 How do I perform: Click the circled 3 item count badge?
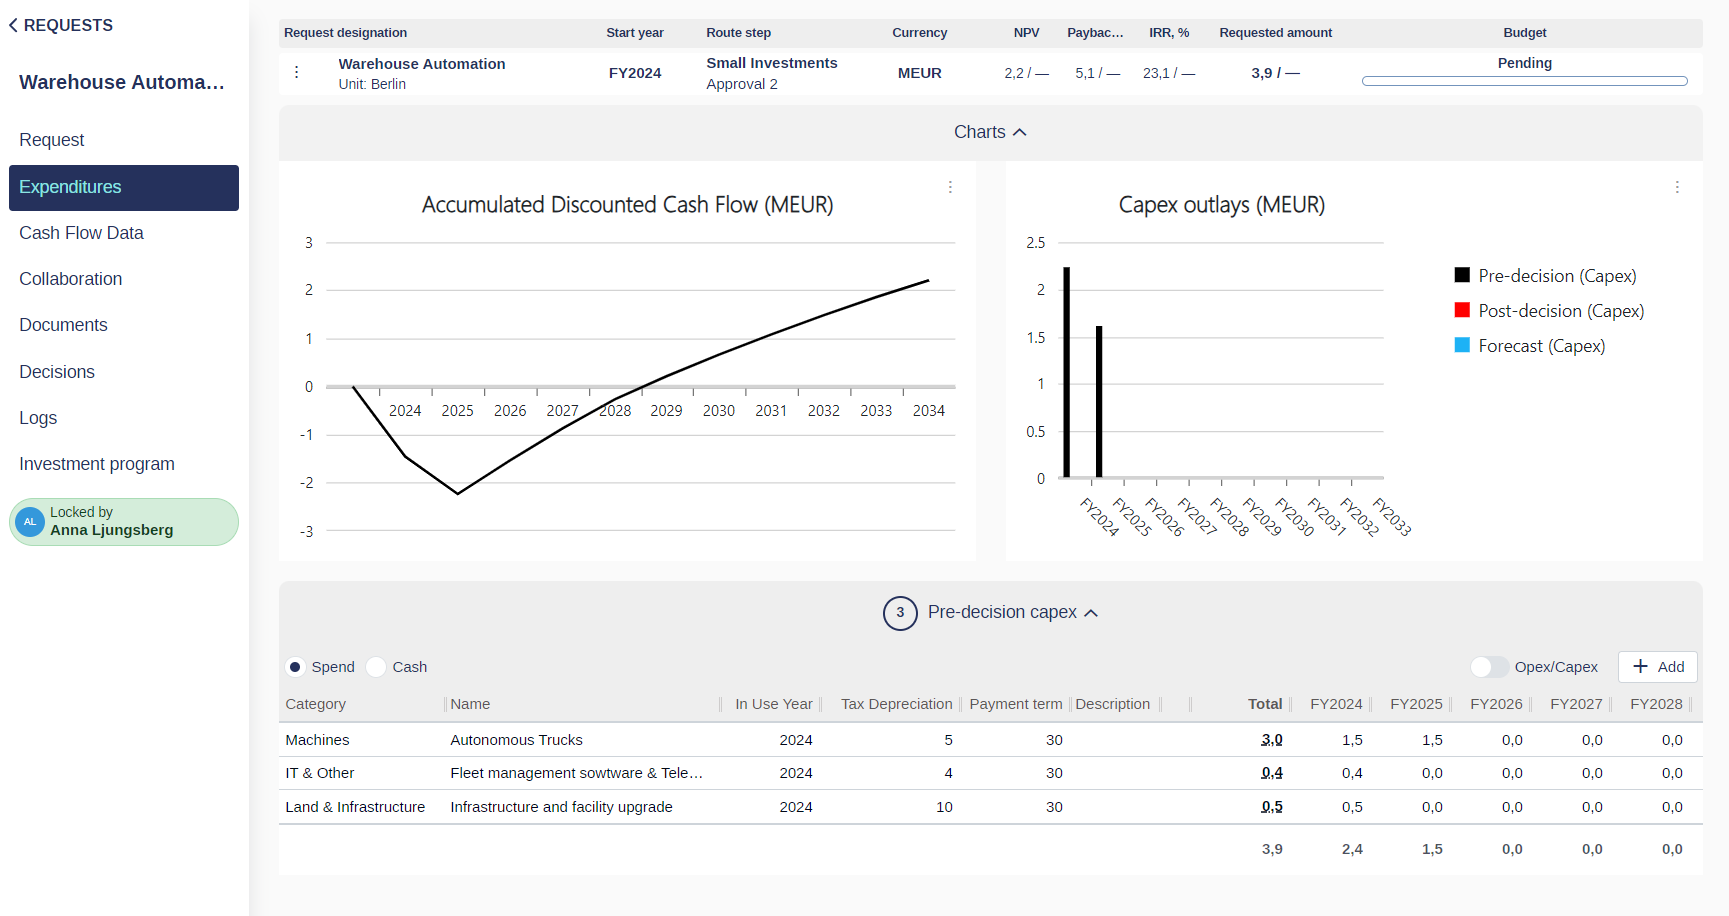click(900, 613)
